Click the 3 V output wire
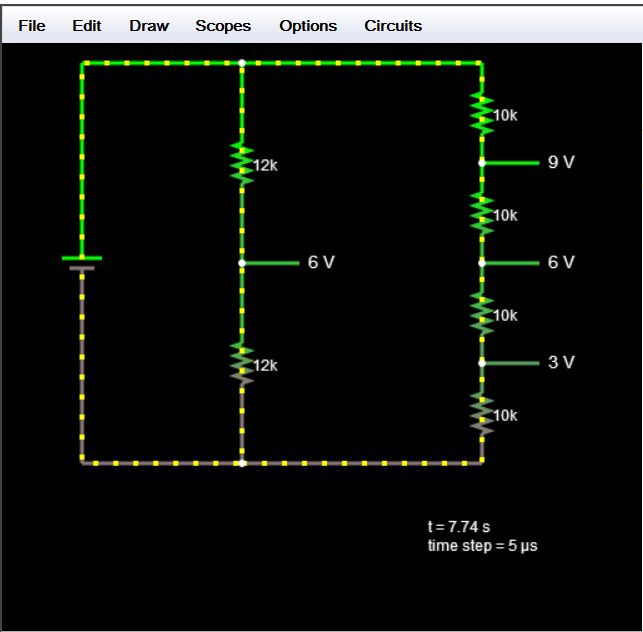 coord(513,363)
